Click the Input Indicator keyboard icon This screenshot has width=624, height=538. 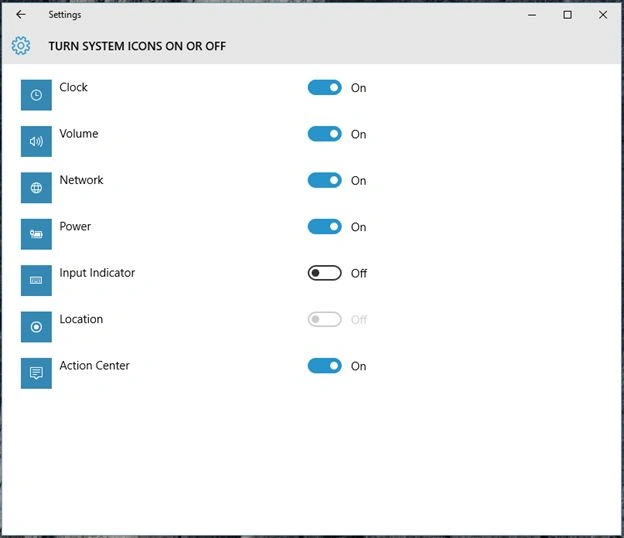tap(36, 281)
